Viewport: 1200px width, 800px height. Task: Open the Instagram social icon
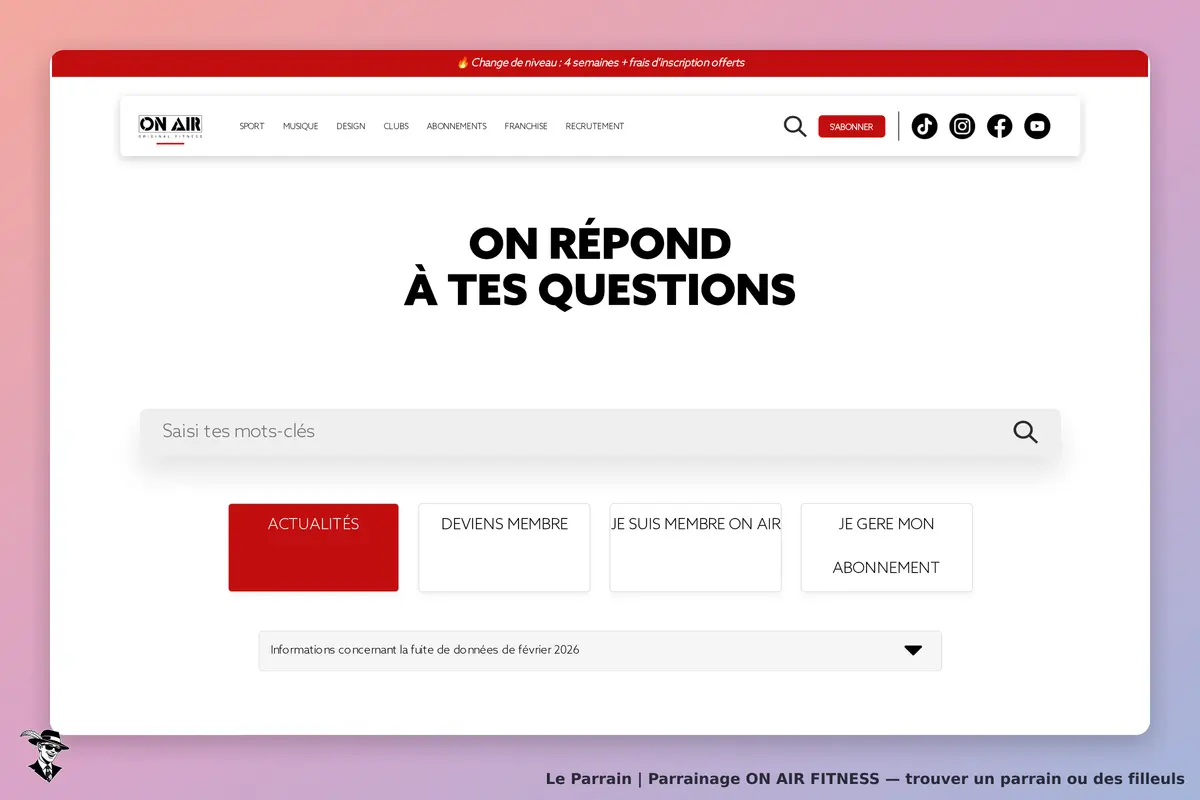click(x=962, y=126)
